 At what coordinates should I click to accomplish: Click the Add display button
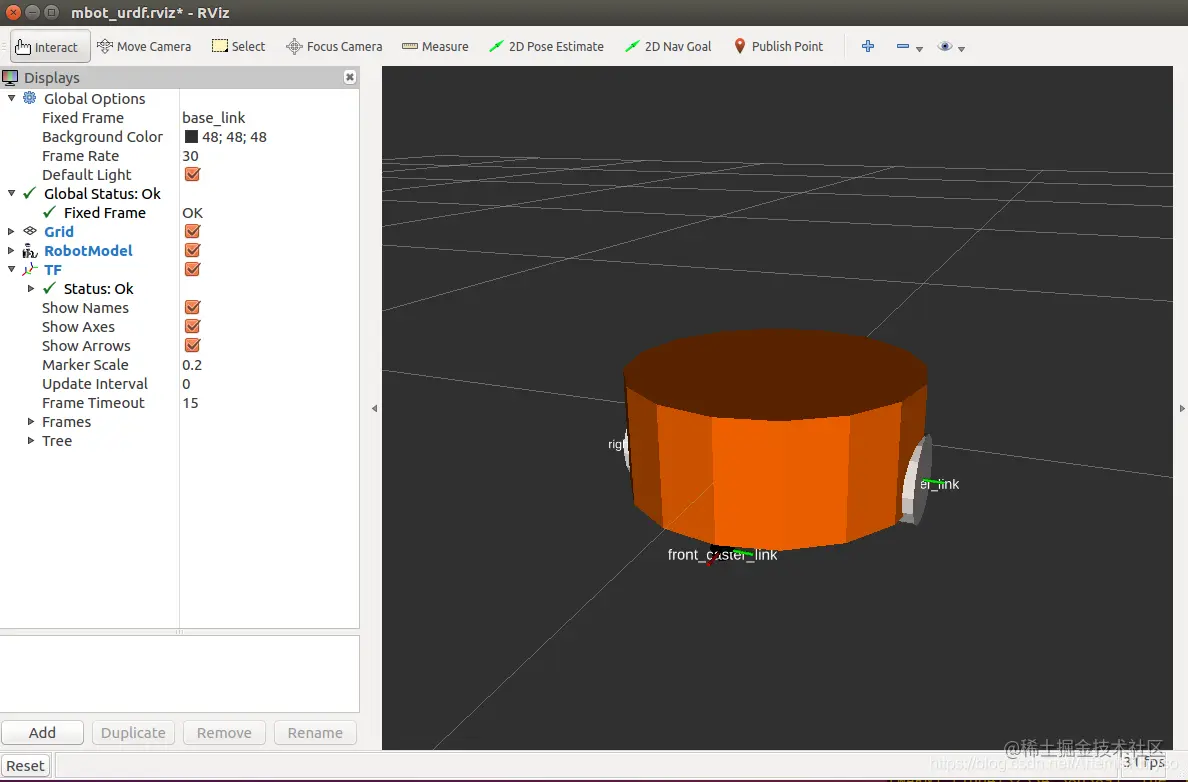click(42, 733)
